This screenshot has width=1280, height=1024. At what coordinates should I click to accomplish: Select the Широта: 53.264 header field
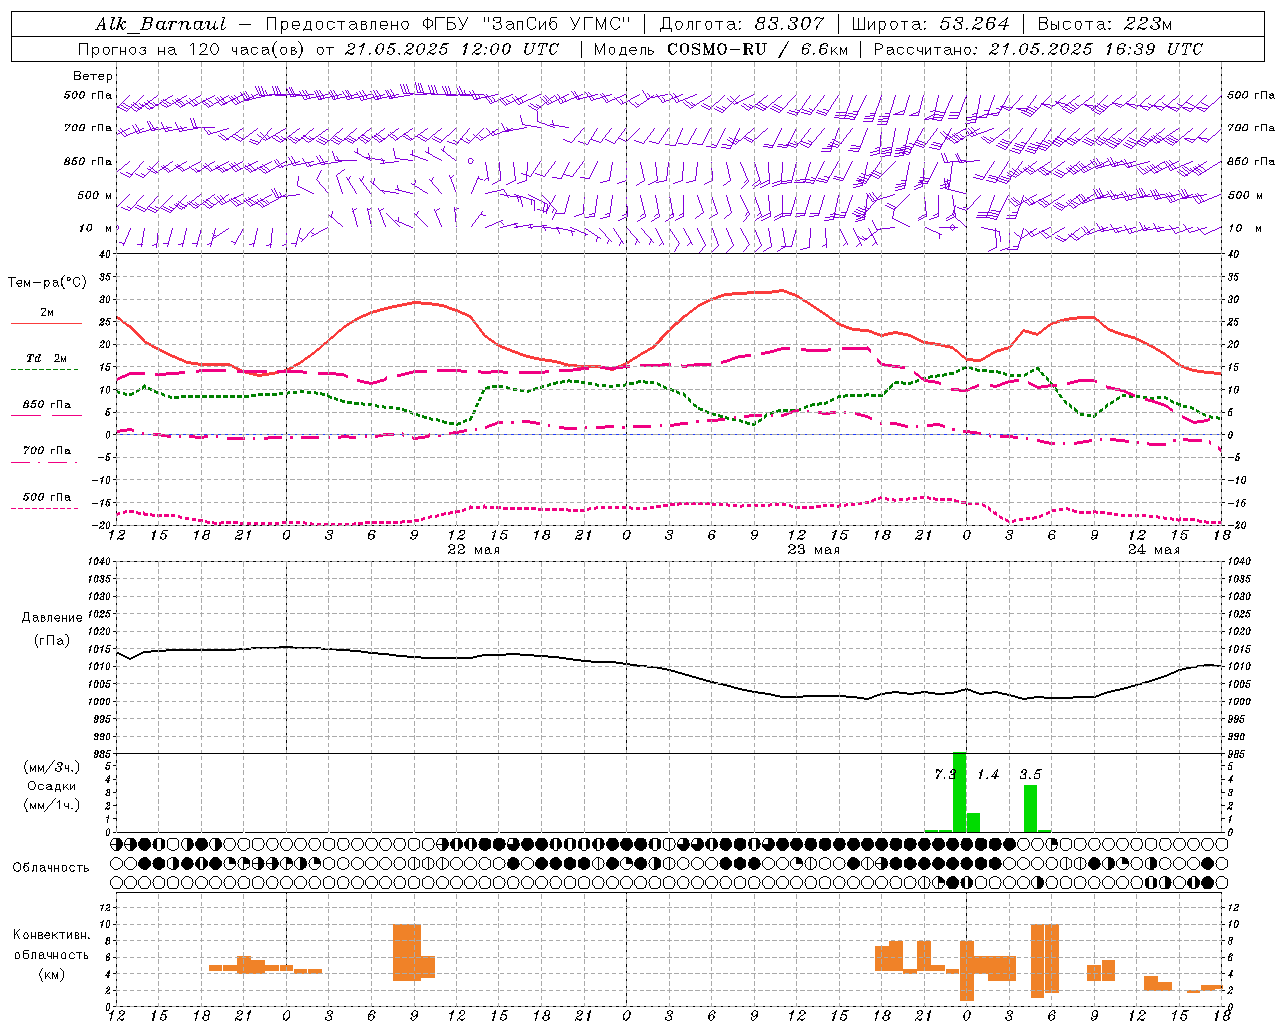tap(930, 24)
